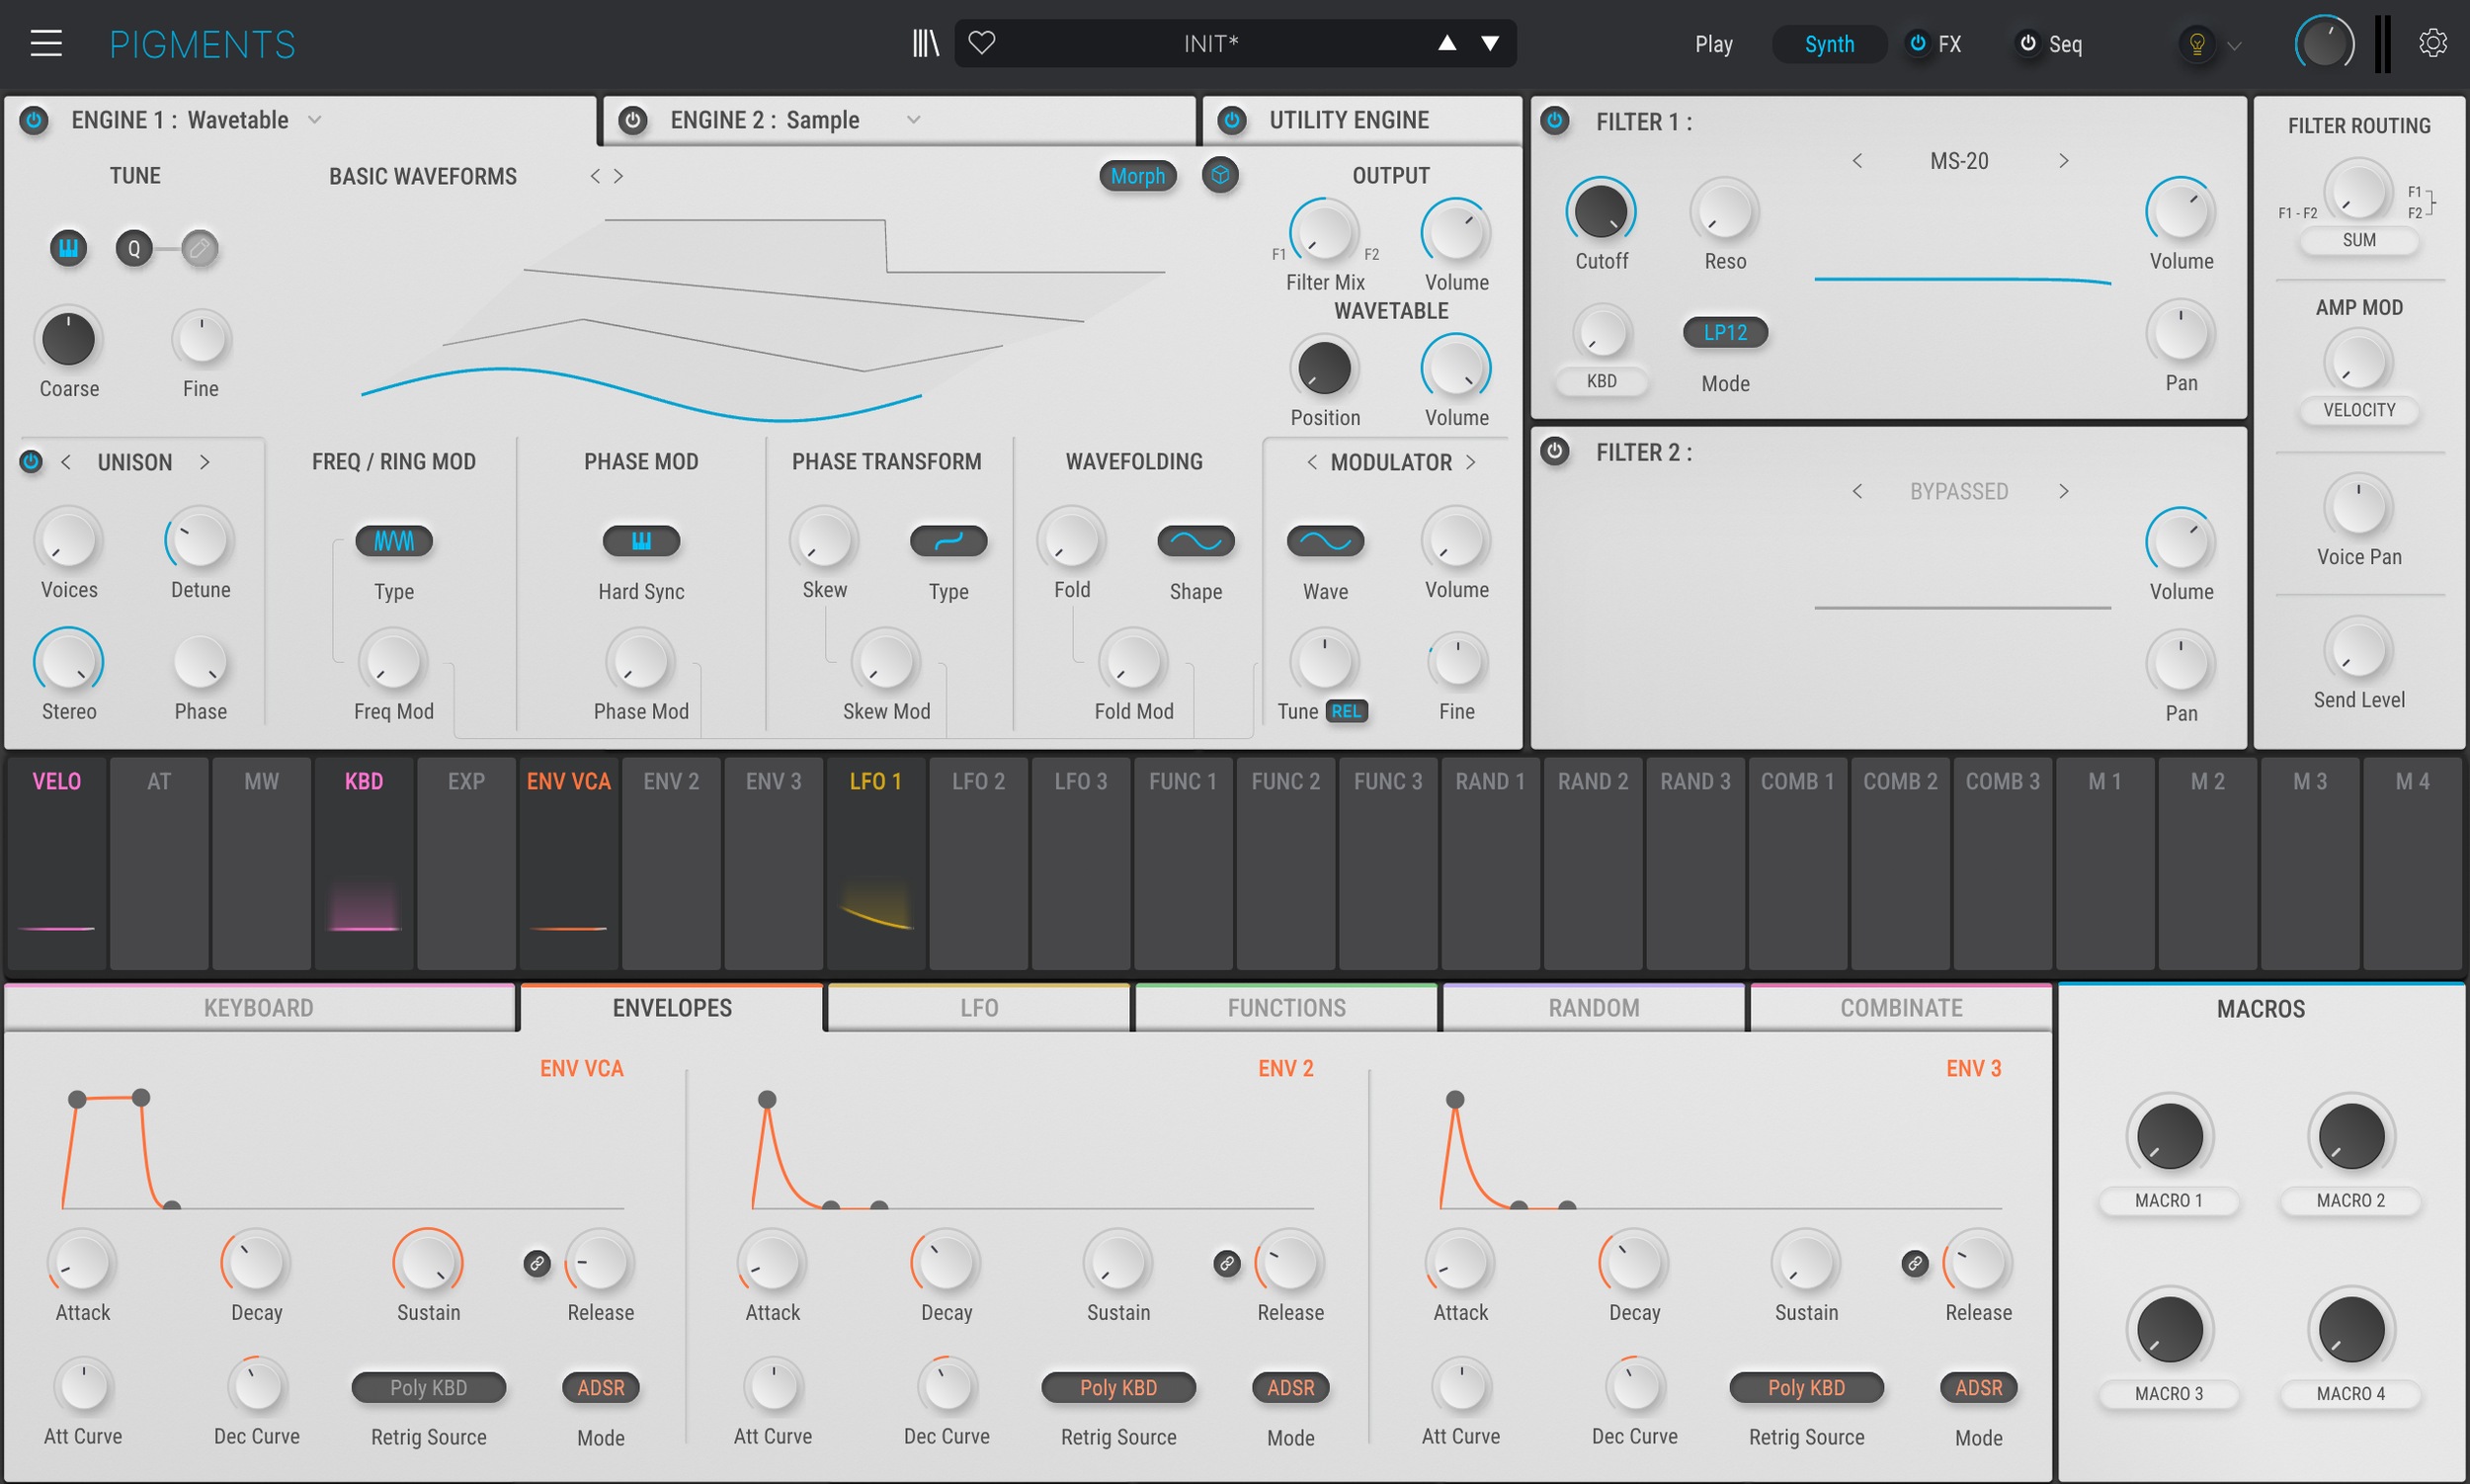2470x1484 pixels.
Task: Open settings gear icon
Action: pyautogui.click(x=2433, y=43)
